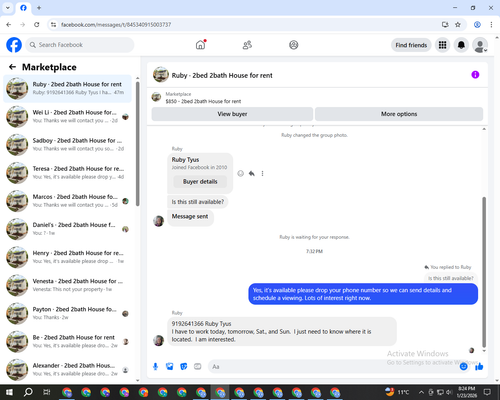Open the Groups icon in top navigation

pyautogui.click(x=294, y=45)
